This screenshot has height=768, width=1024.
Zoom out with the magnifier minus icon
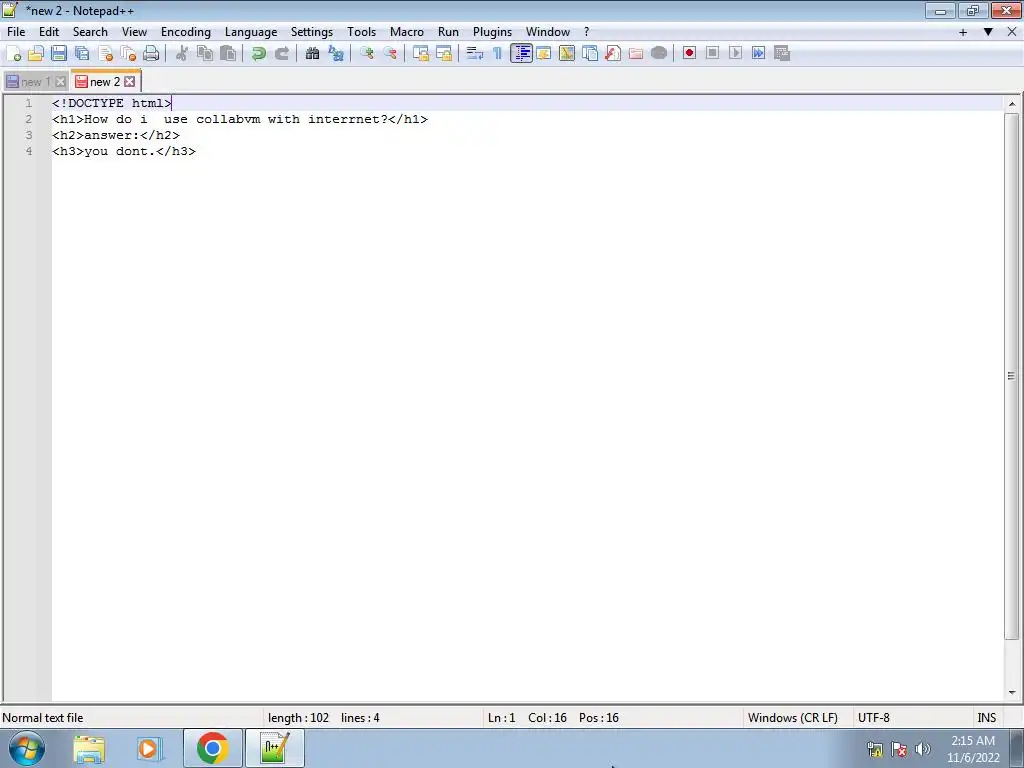pyautogui.click(x=390, y=54)
